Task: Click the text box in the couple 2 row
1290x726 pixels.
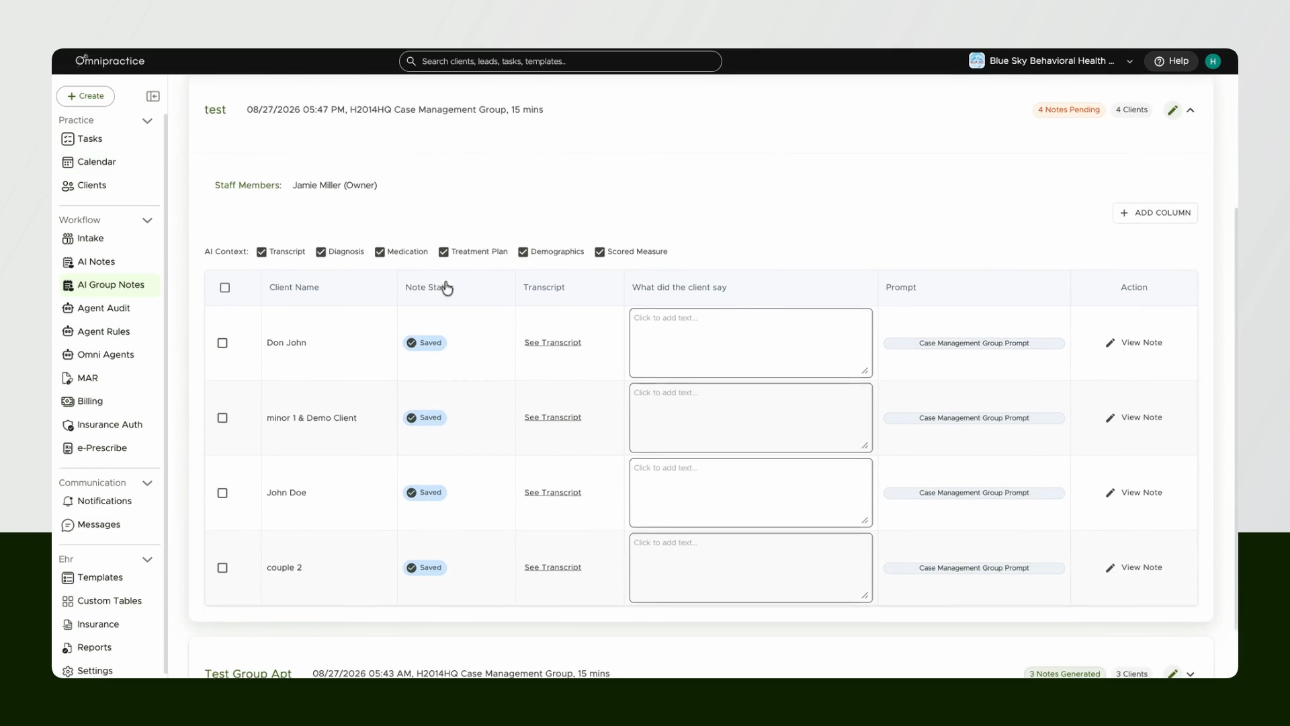Action: point(750,568)
